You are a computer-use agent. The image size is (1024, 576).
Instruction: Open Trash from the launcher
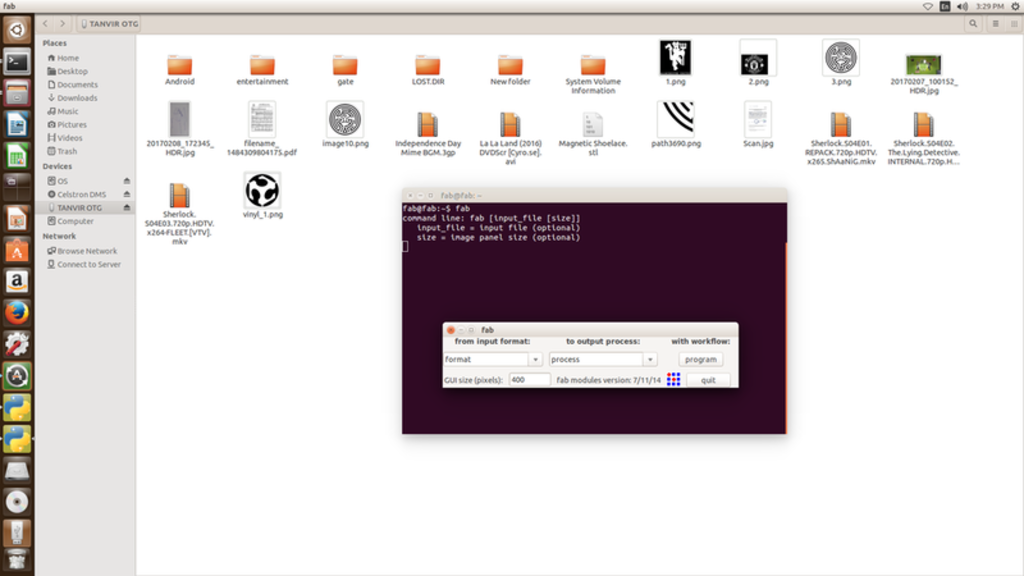click(17, 562)
